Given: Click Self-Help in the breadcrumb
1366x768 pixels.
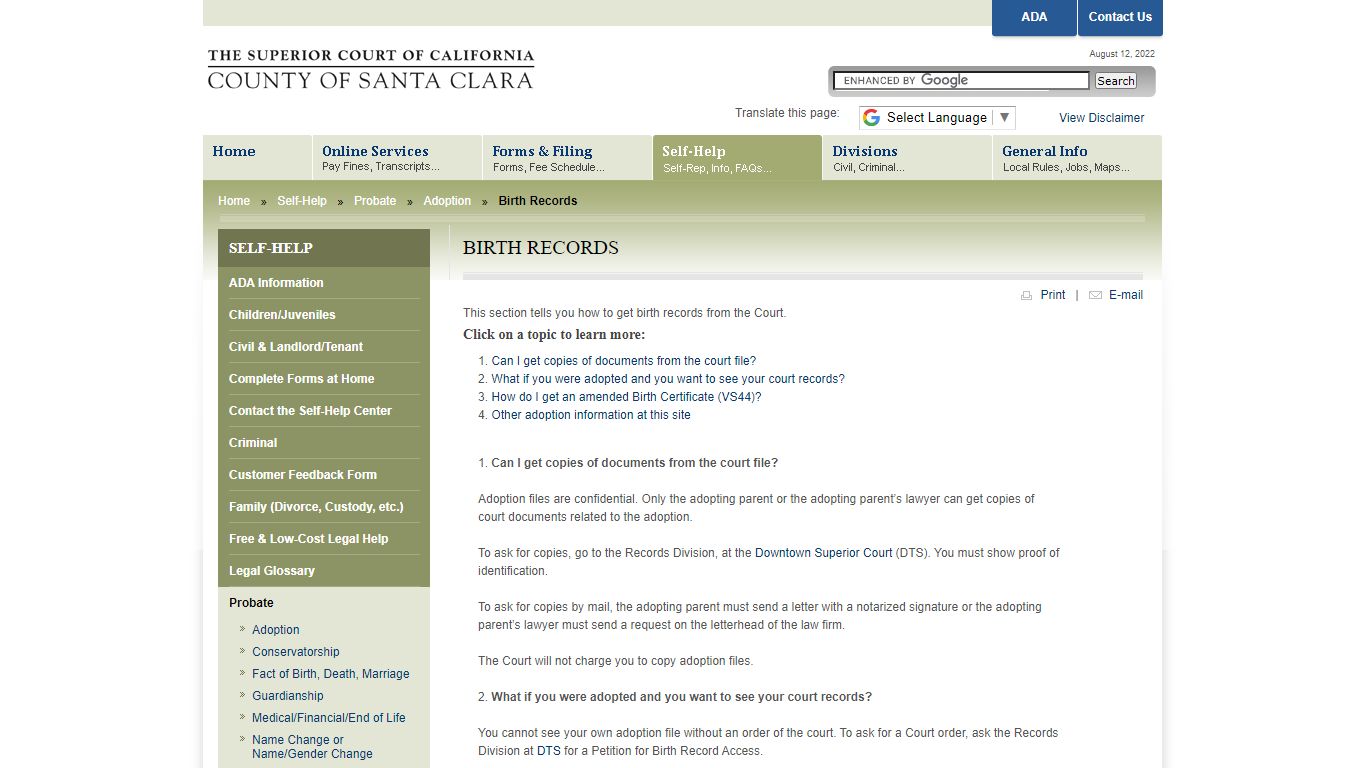Looking at the screenshot, I should click(x=302, y=201).
